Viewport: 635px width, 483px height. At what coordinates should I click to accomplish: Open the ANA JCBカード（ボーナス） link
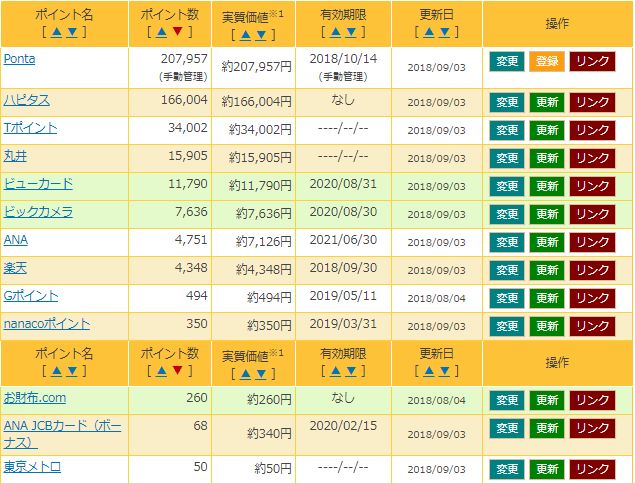point(62,434)
